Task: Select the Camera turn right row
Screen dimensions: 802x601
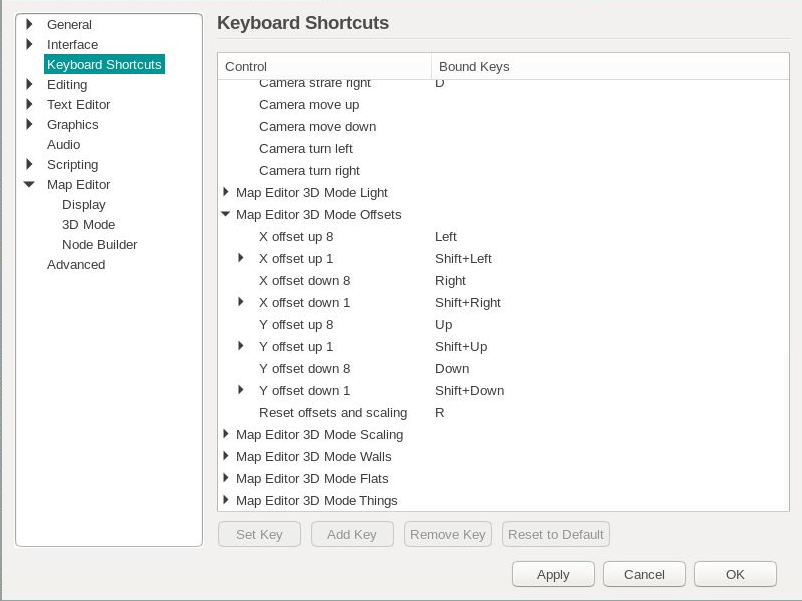Action: (503, 170)
